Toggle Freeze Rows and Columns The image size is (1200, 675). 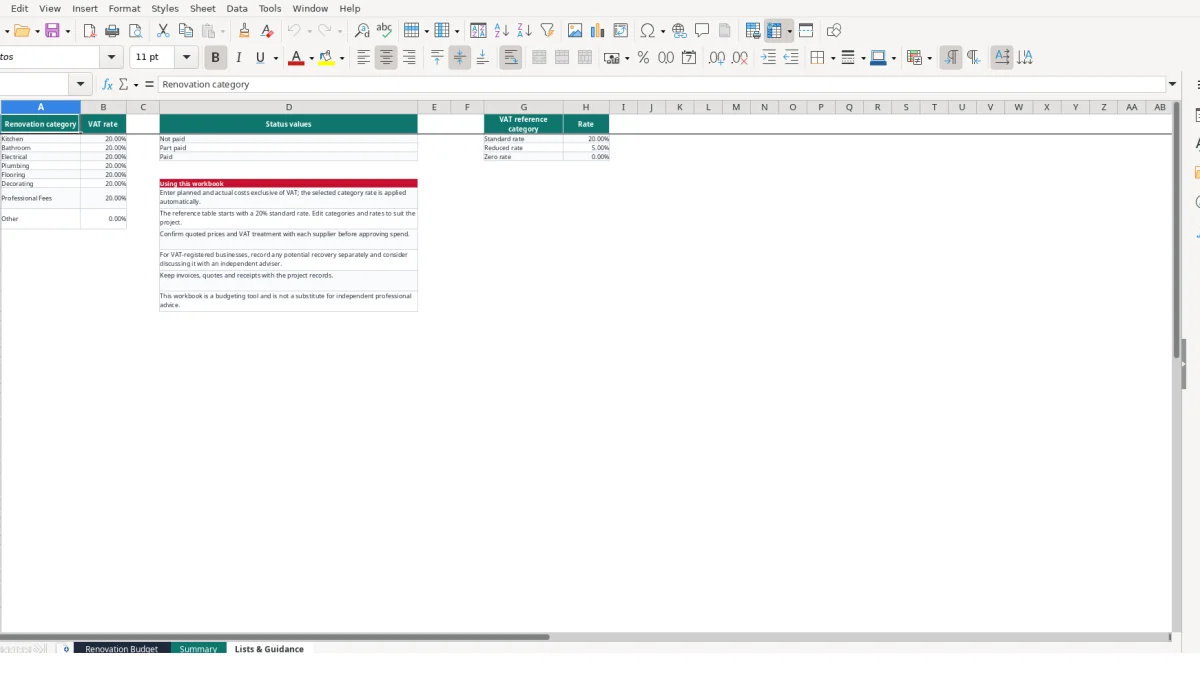coord(774,31)
